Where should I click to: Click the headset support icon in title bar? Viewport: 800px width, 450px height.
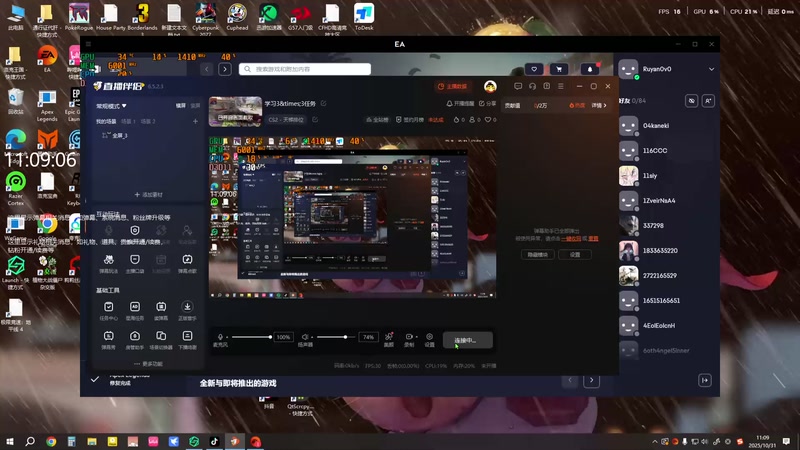tap(532, 86)
